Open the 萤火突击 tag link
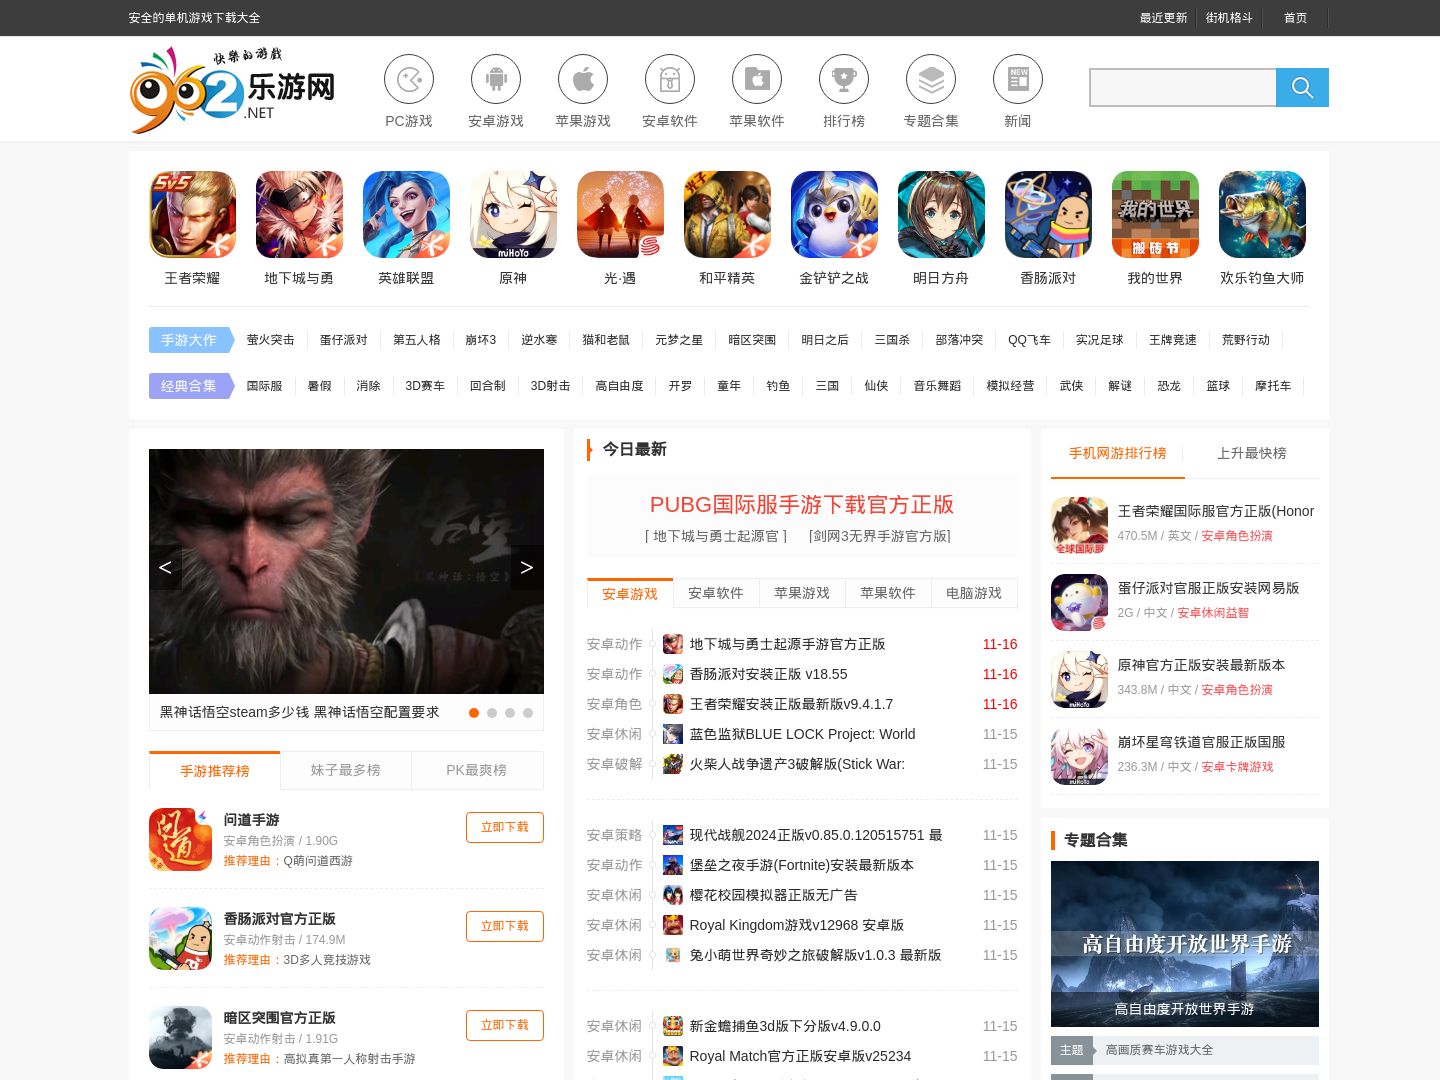 271,340
